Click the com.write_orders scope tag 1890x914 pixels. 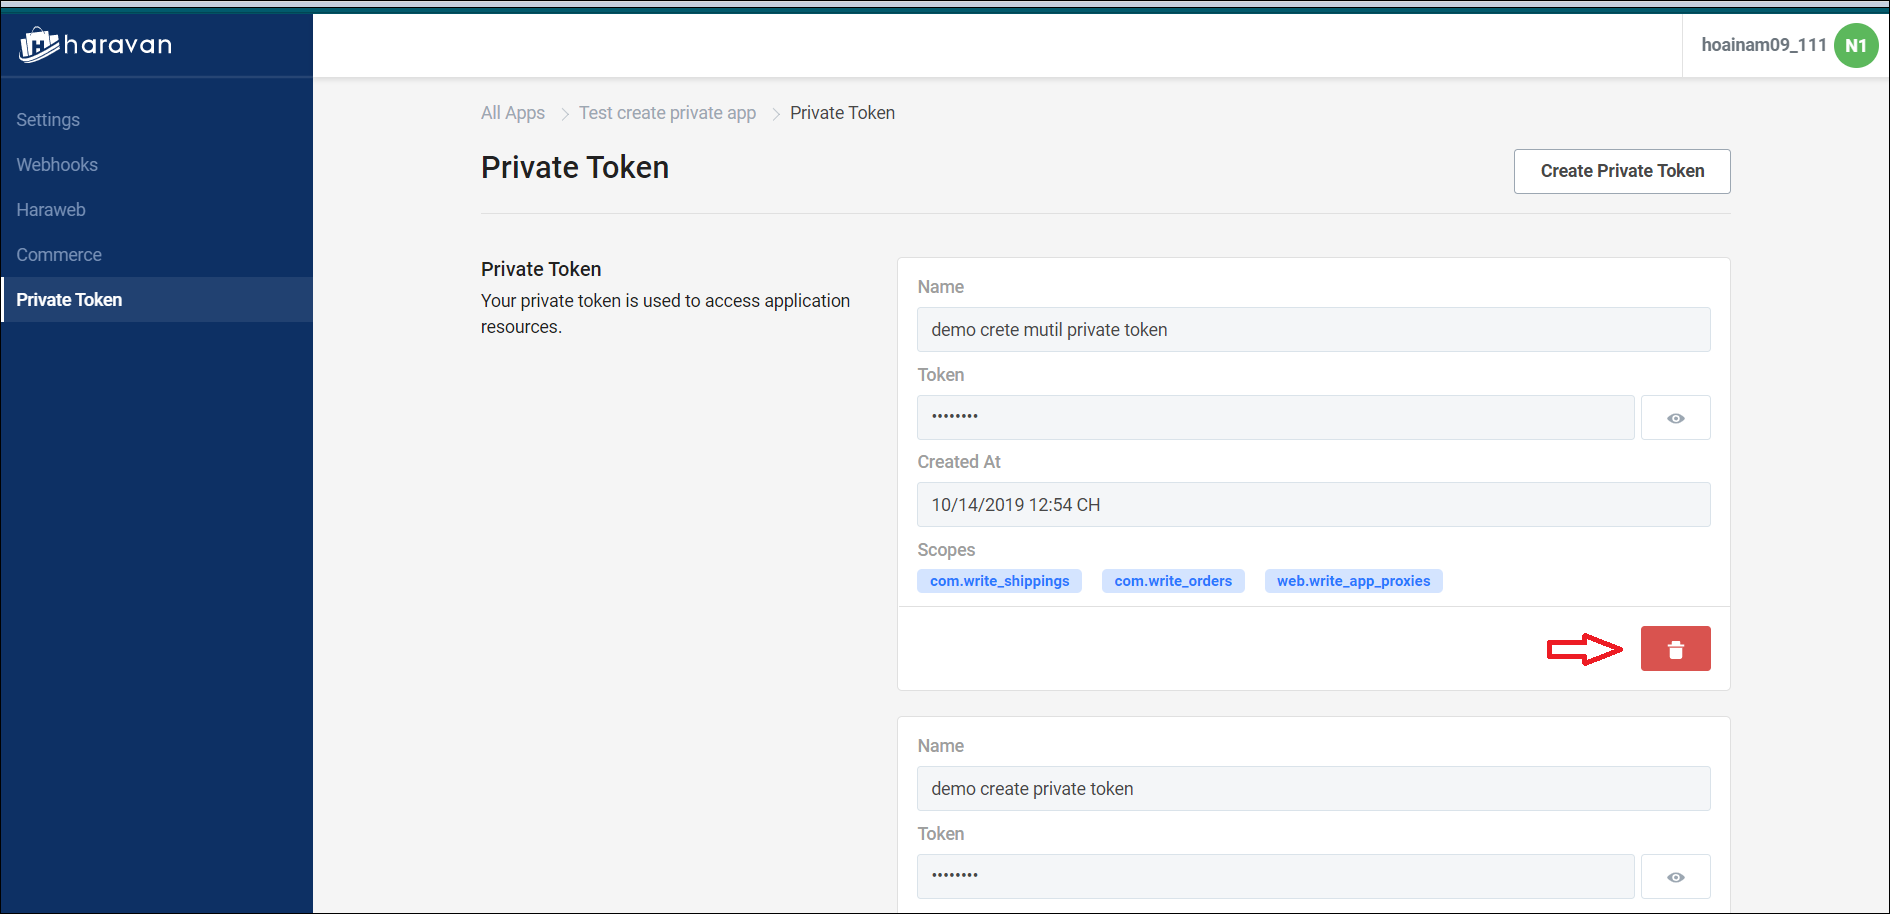(x=1173, y=581)
